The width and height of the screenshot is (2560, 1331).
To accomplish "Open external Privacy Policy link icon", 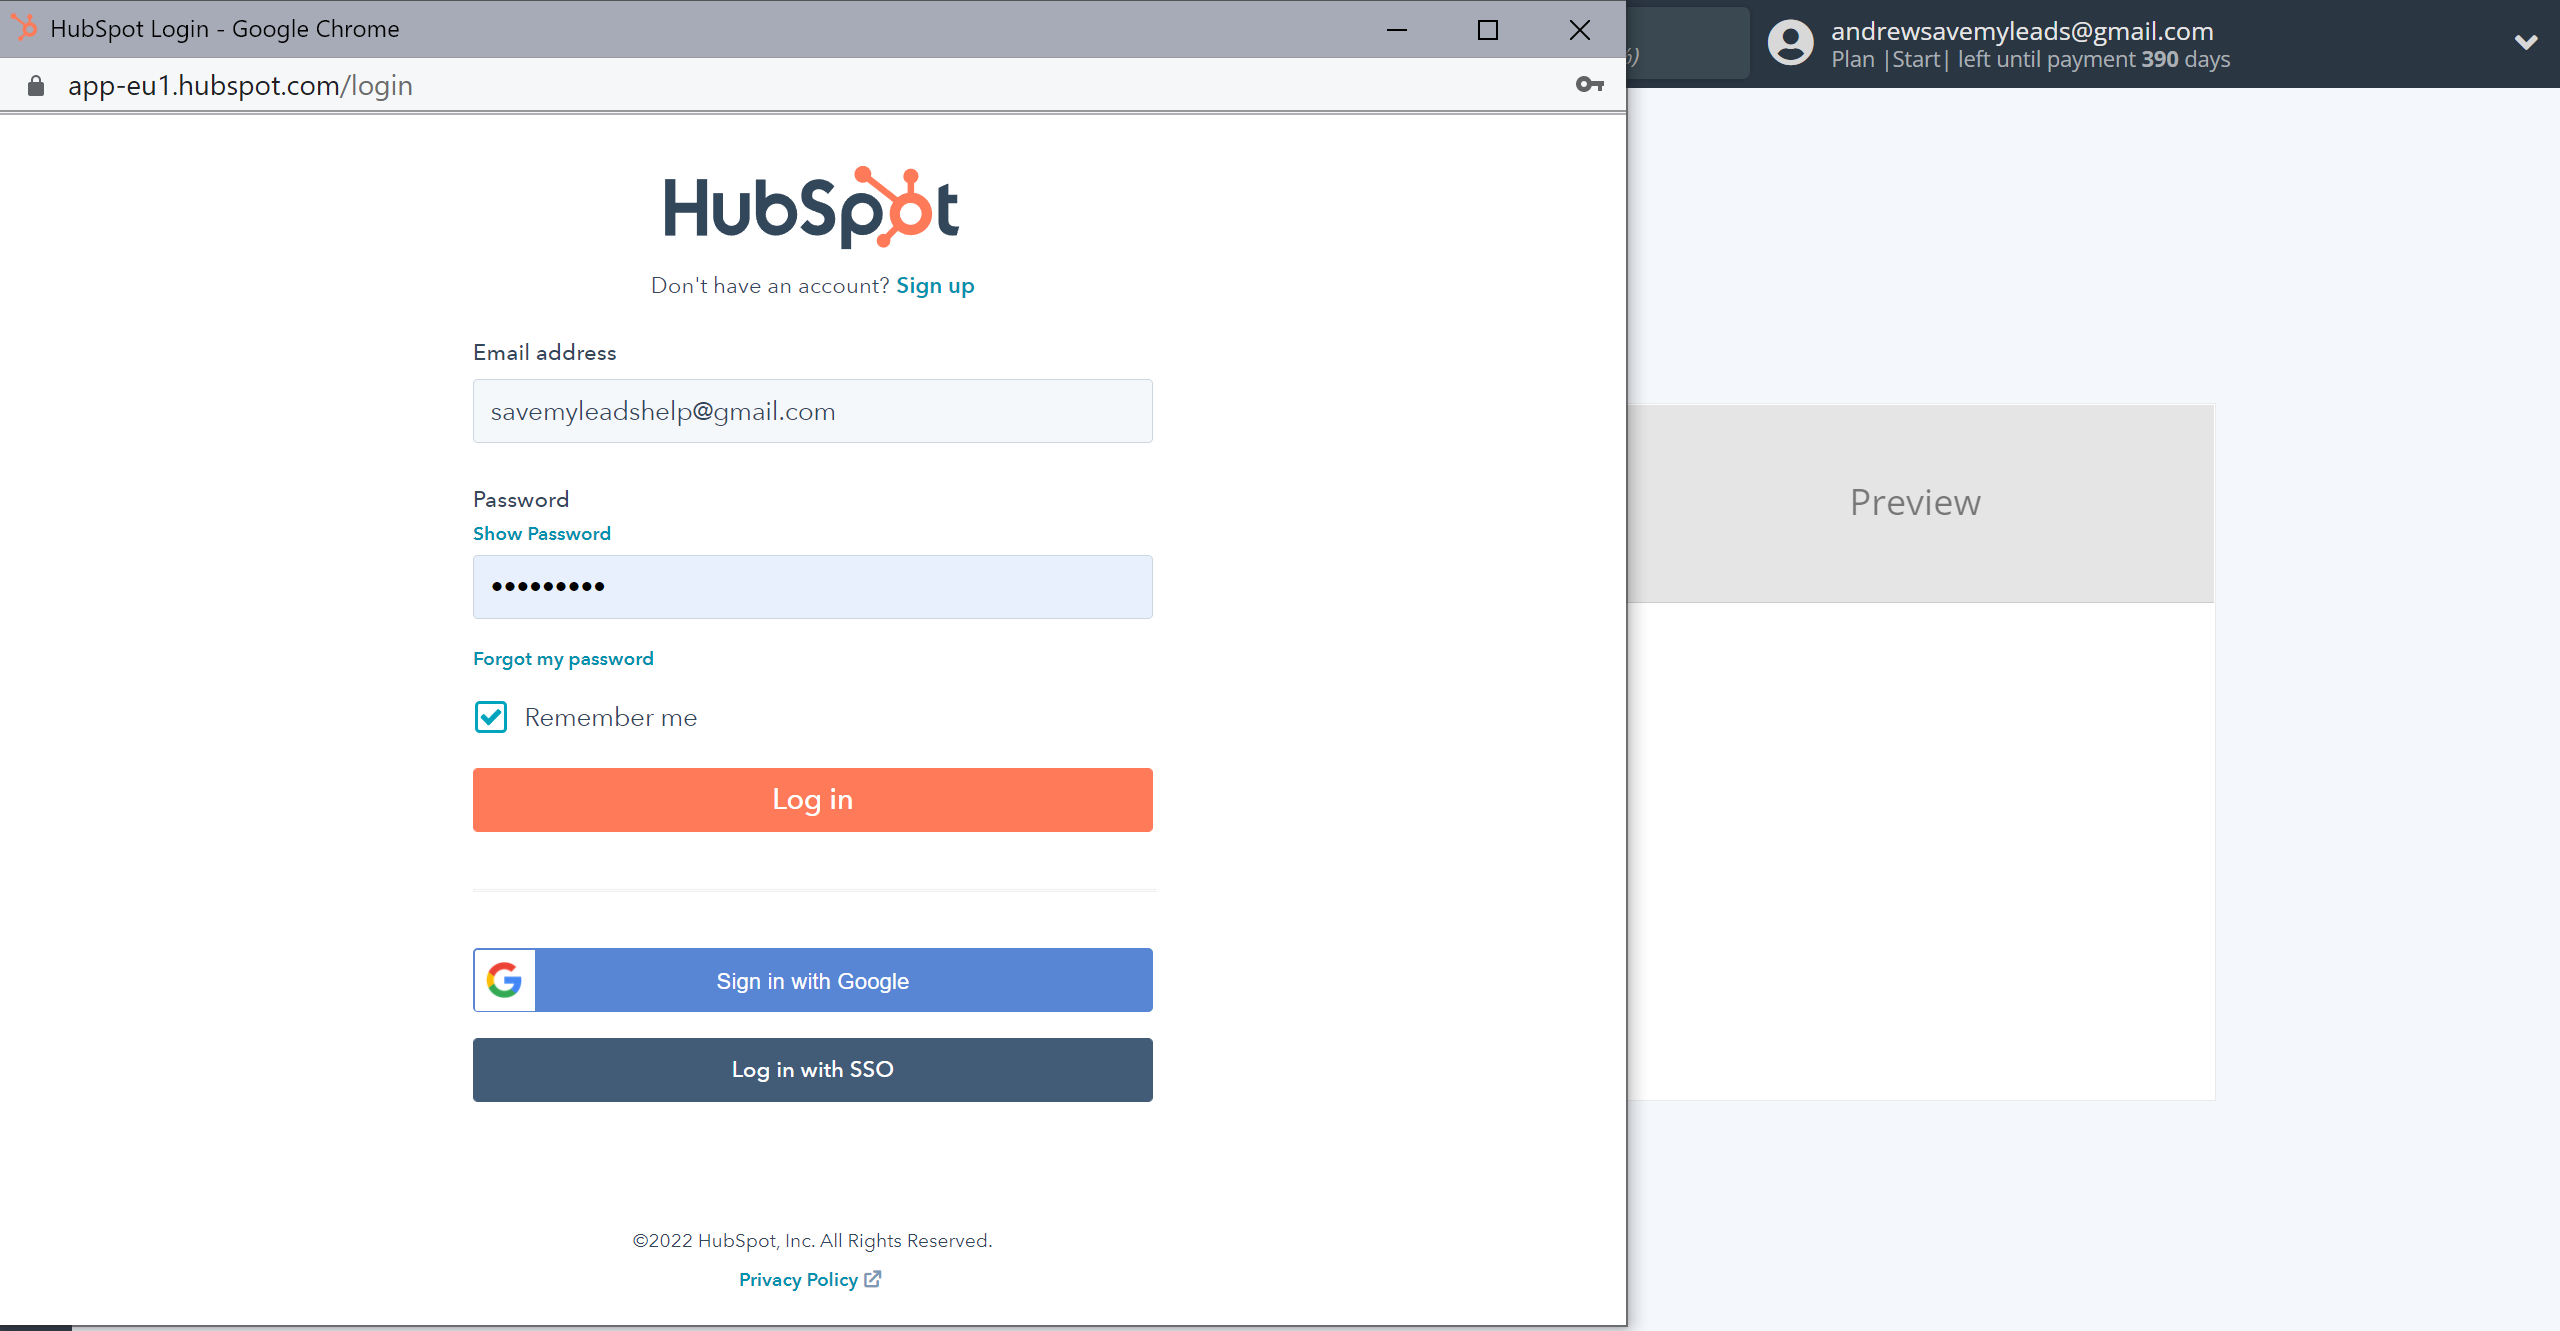I will click(x=873, y=1279).
